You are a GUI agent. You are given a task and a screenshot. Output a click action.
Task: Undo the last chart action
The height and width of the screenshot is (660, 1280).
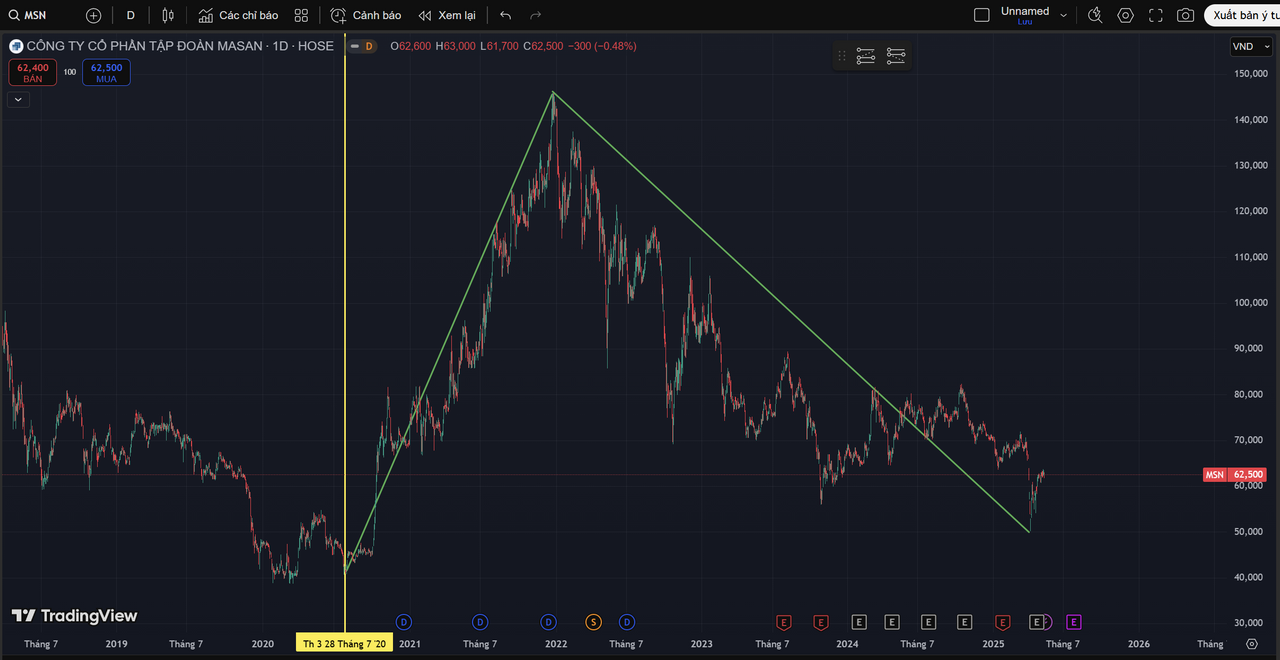[505, 15]
